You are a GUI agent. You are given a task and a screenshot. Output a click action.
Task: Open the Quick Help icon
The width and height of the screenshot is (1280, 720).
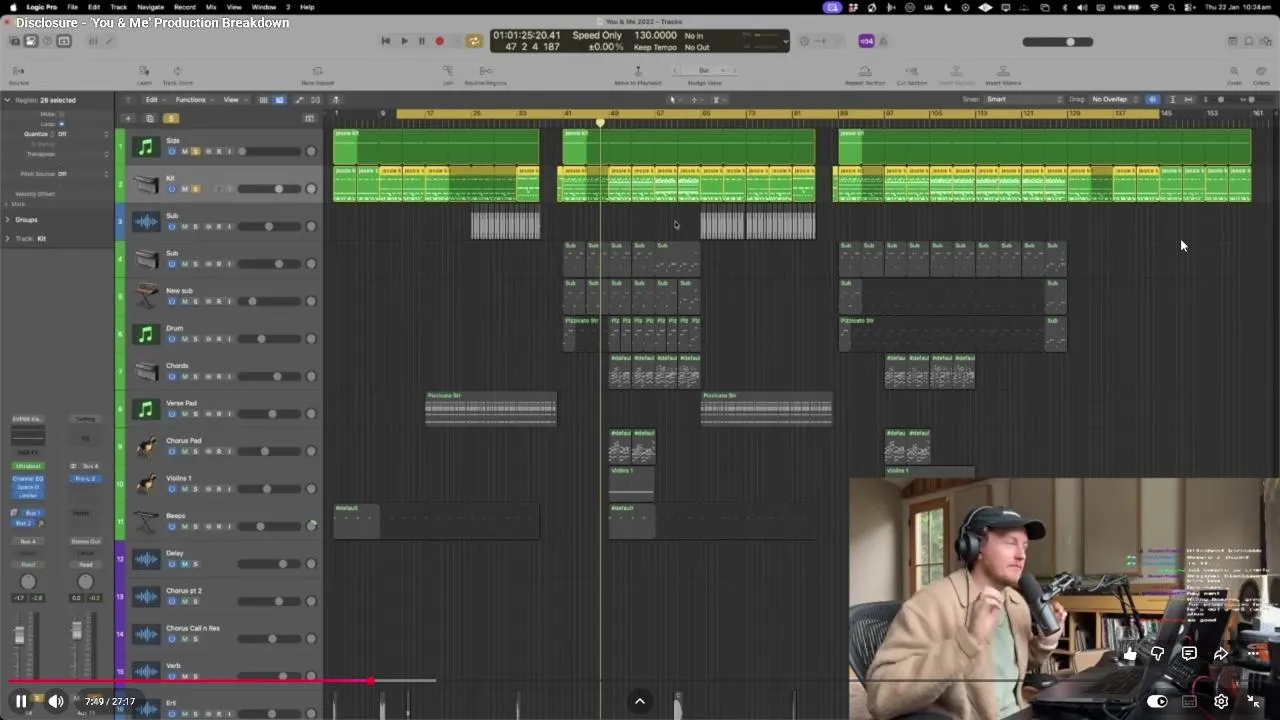pos(47,41)
